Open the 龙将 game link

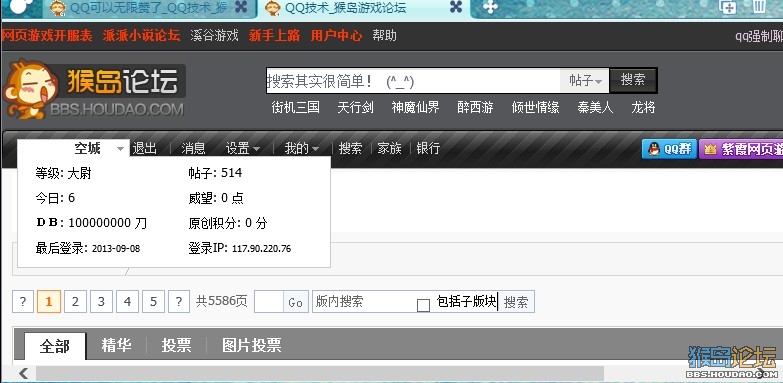643,107
